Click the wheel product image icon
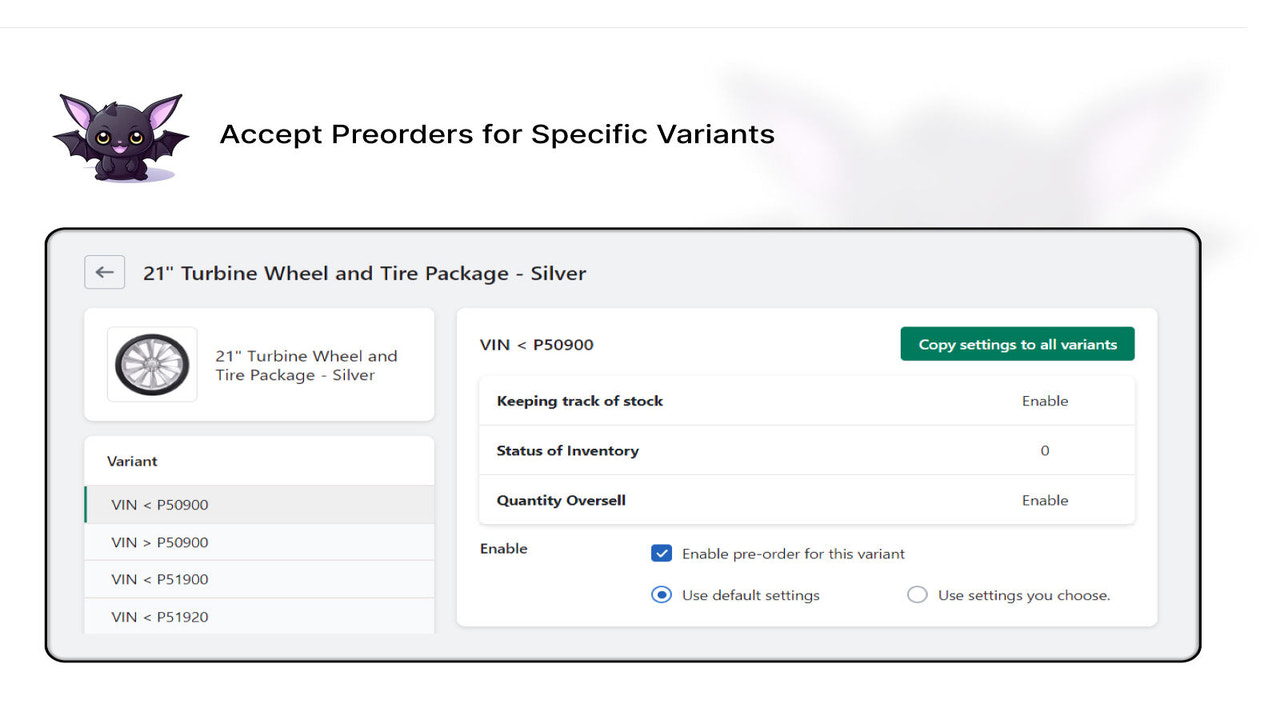The height and width of the screenshot is (720, 1280). 152,364
